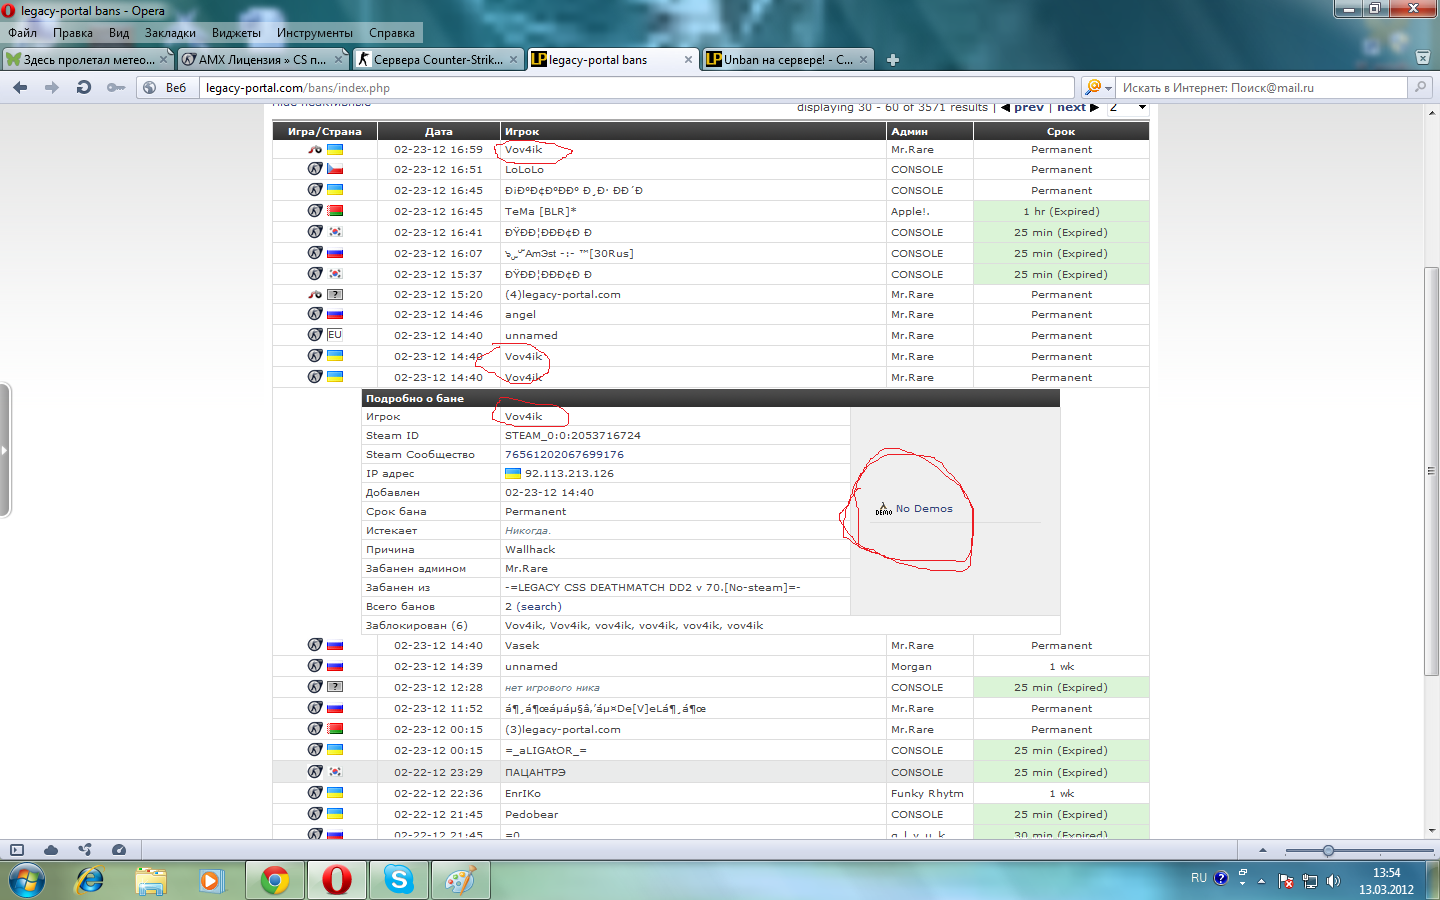Viewport: 1440px width, 900px height.
Task: Switch to the Paint taskbar icon
Action: 460,881
